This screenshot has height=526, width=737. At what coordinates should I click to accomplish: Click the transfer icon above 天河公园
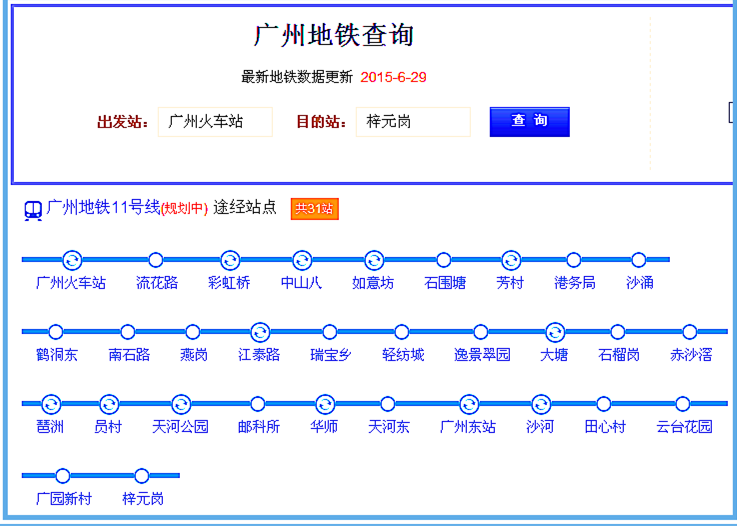(181, 404)
